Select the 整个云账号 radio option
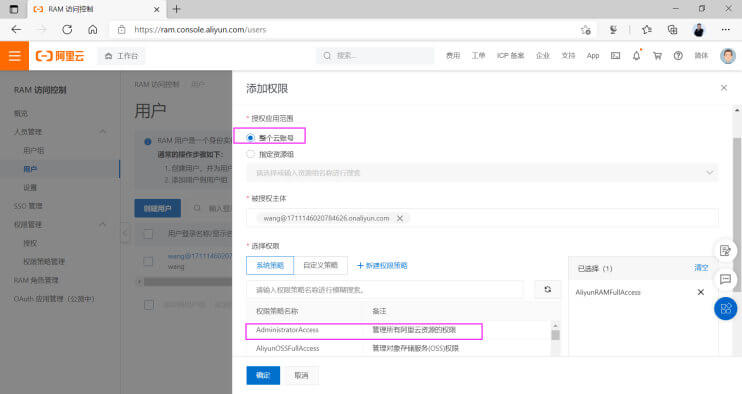Screen dimensions: 742x394 (x=250, y=138)
